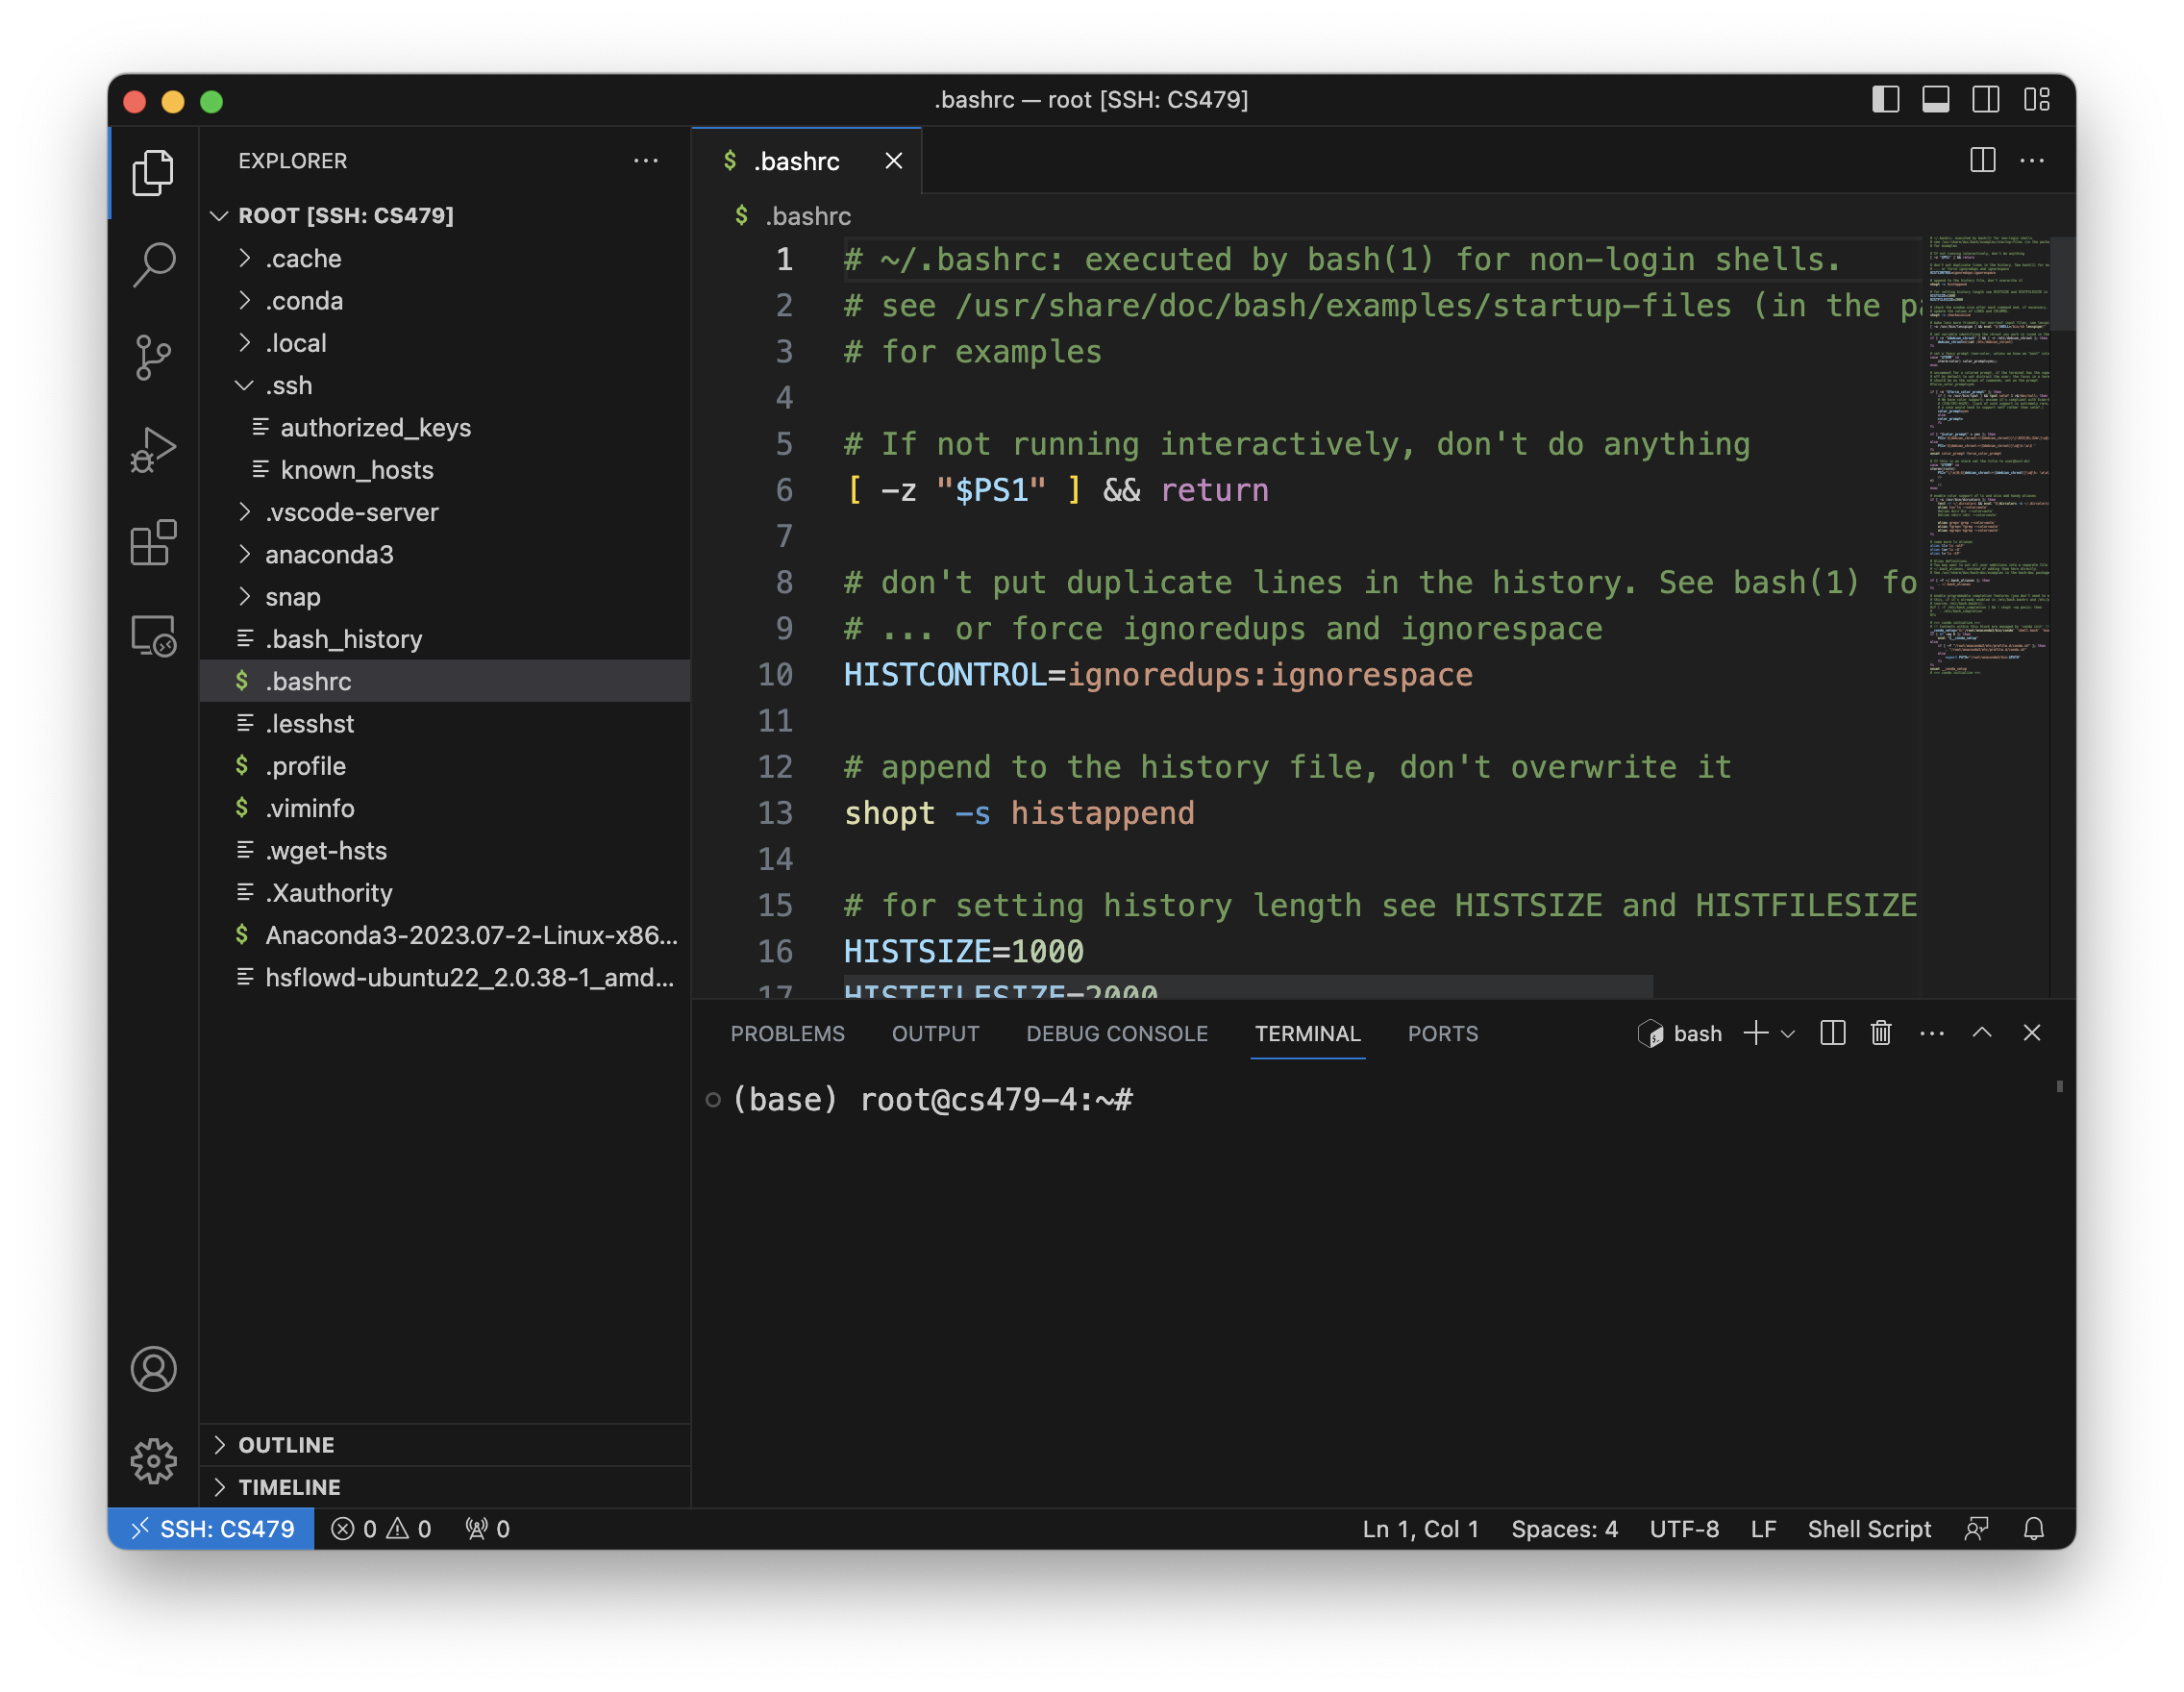This screenshot has width=2184, height=1692.
Task: Toggle secondary side bar visibility
Action: 1985,100
